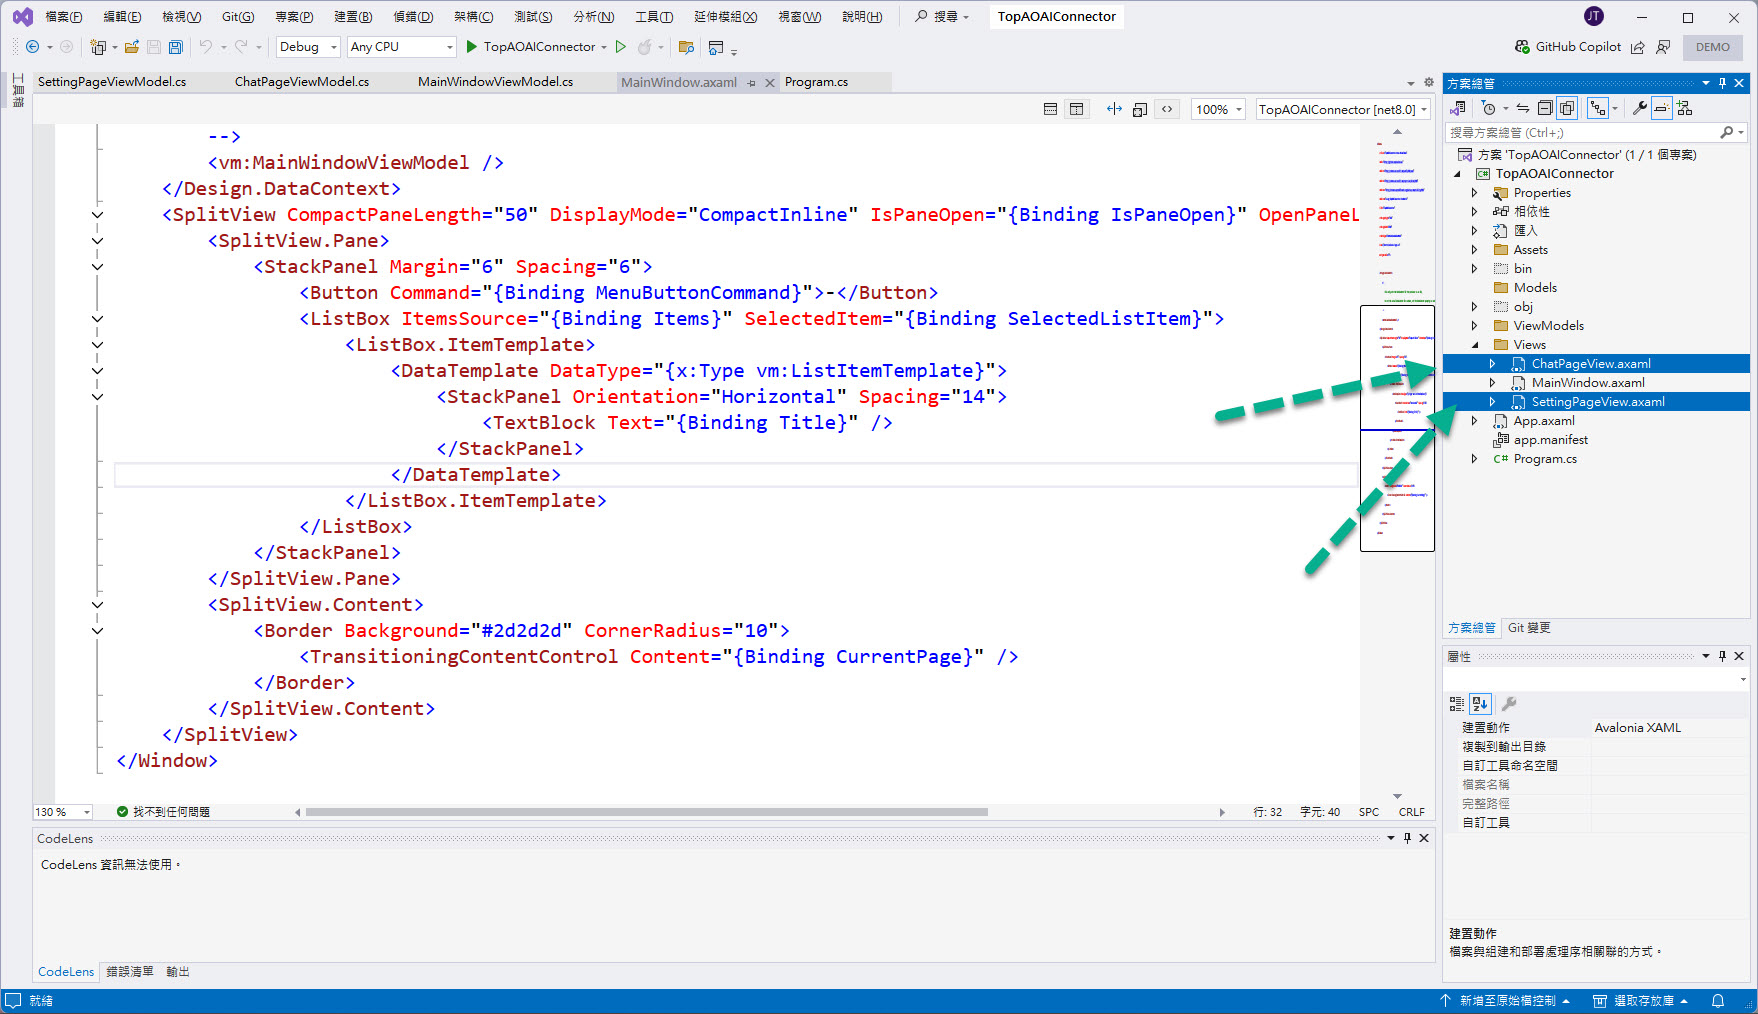Click the Save All disks icon
Screen dimensions: 1758x1014
tap(175, 47)
